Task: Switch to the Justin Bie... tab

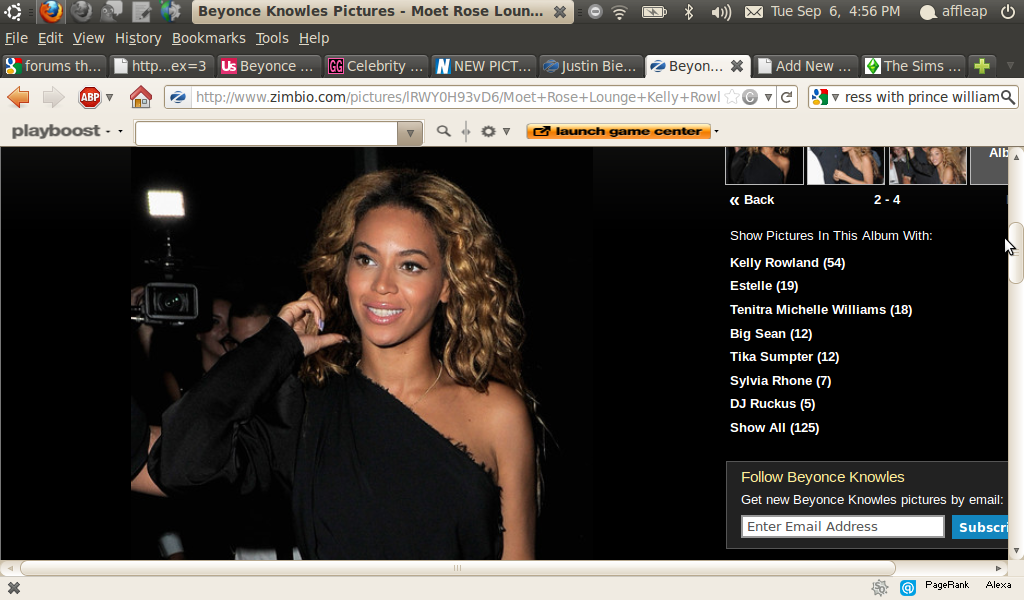Action: point(590,66)
